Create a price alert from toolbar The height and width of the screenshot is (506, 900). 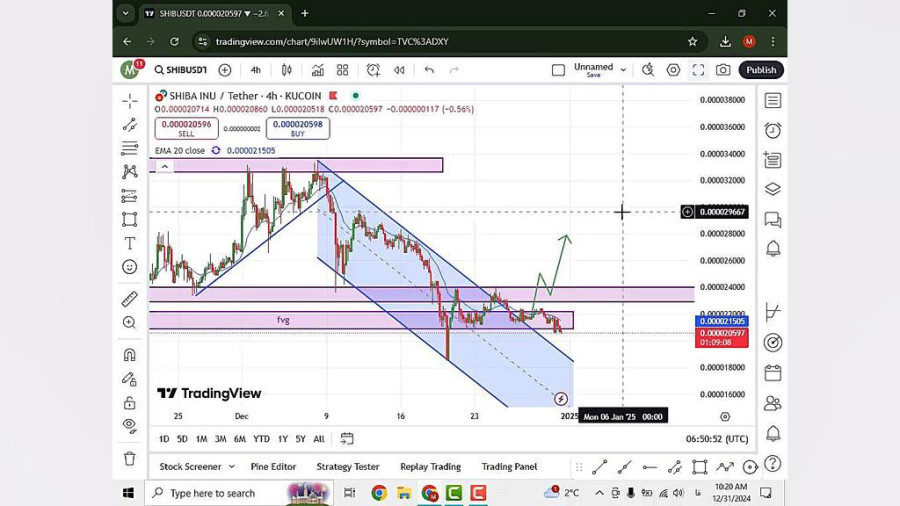coord(373,70)
